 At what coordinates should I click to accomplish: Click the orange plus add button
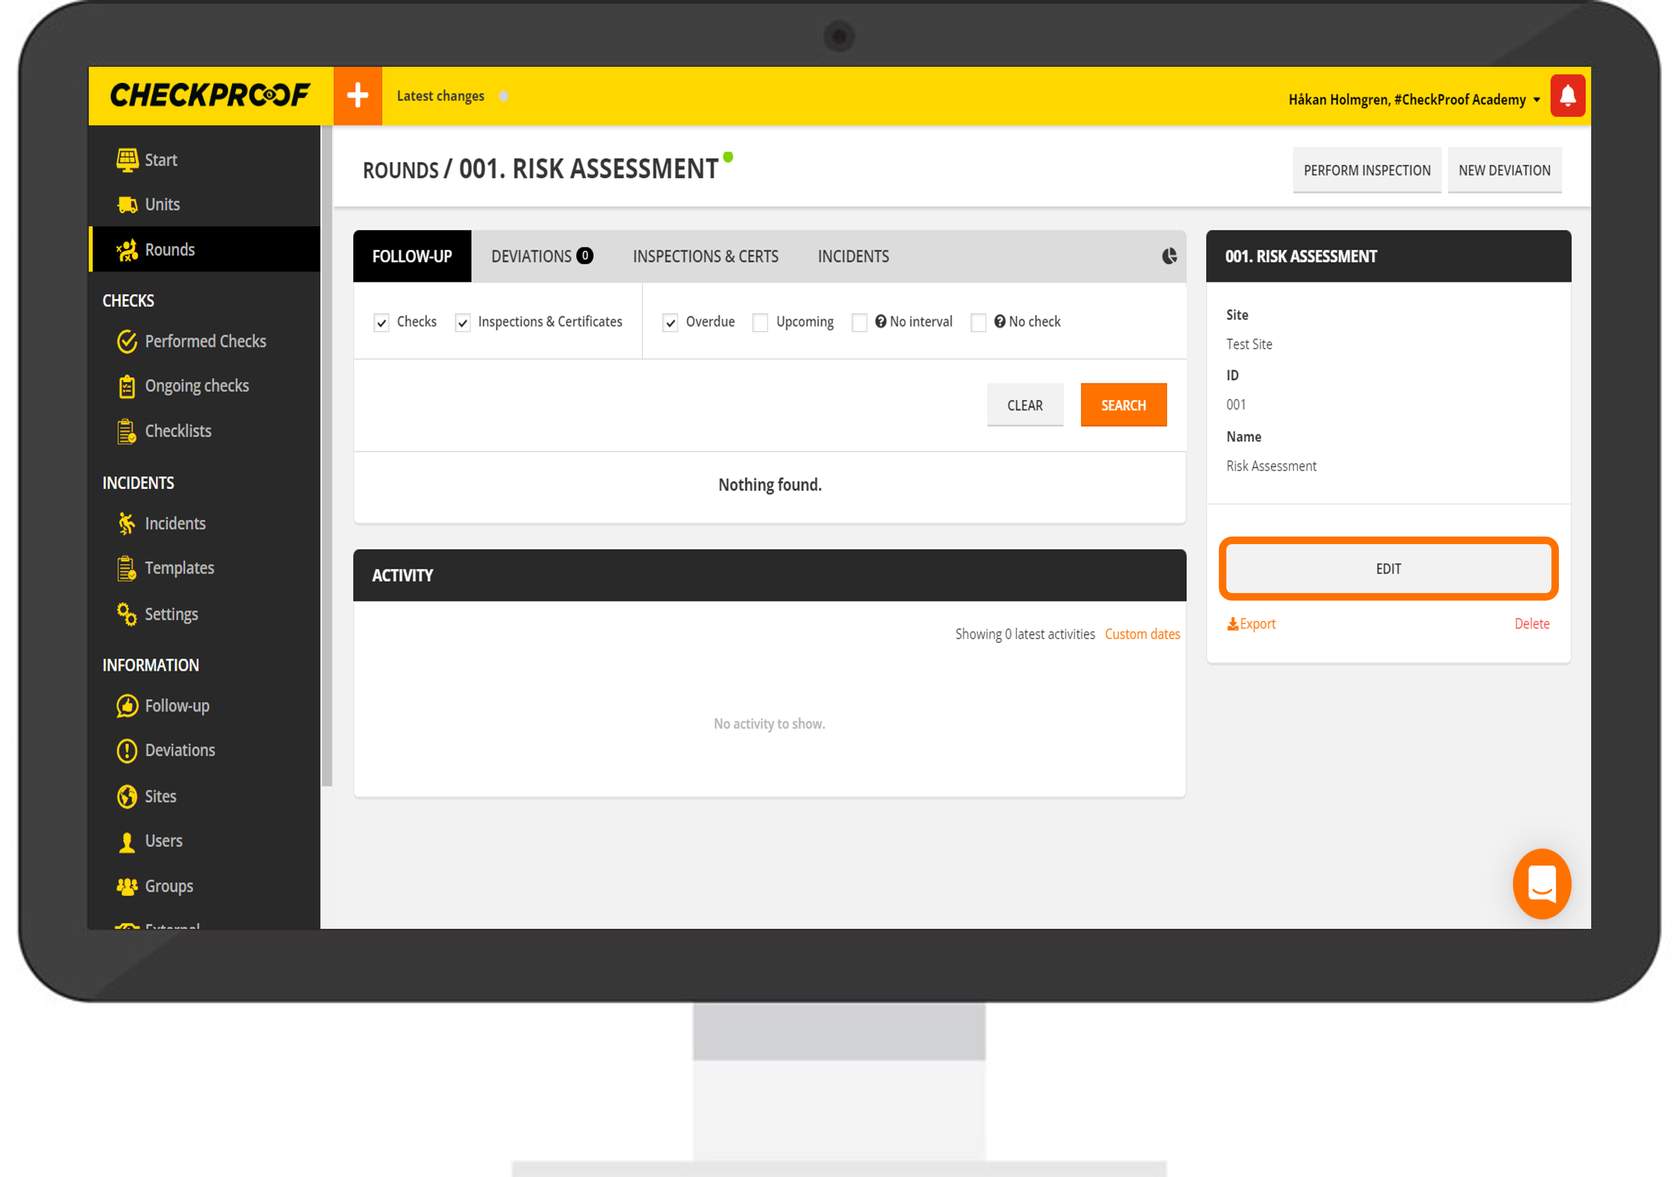[x=357, y=96]
